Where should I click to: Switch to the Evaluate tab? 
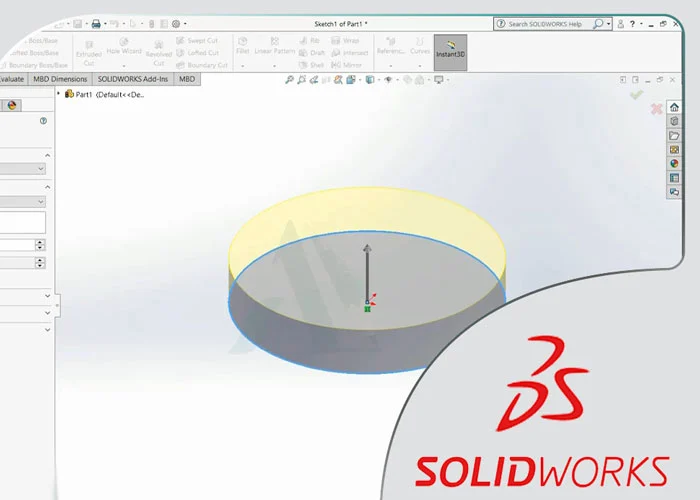click(x=12, y=79)
